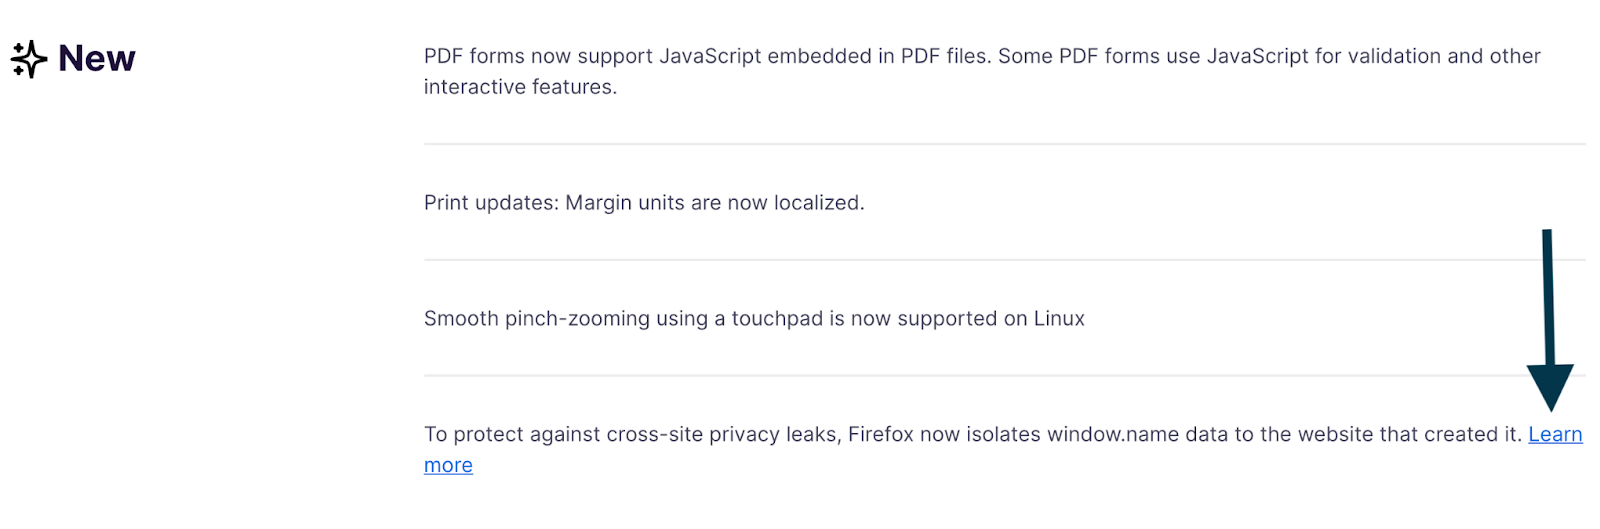
Task: Click "interactive features." in the first note
Action: tap(520, 87)
